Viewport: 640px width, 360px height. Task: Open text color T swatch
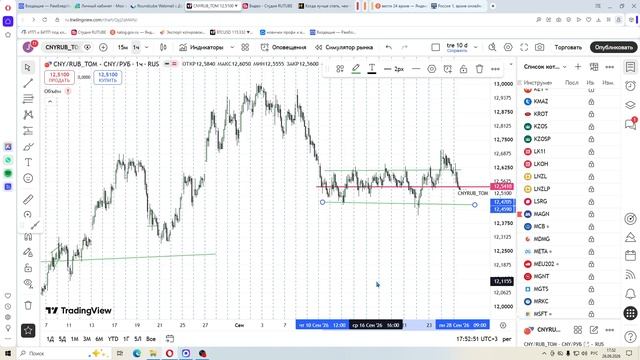pos(372,69)
